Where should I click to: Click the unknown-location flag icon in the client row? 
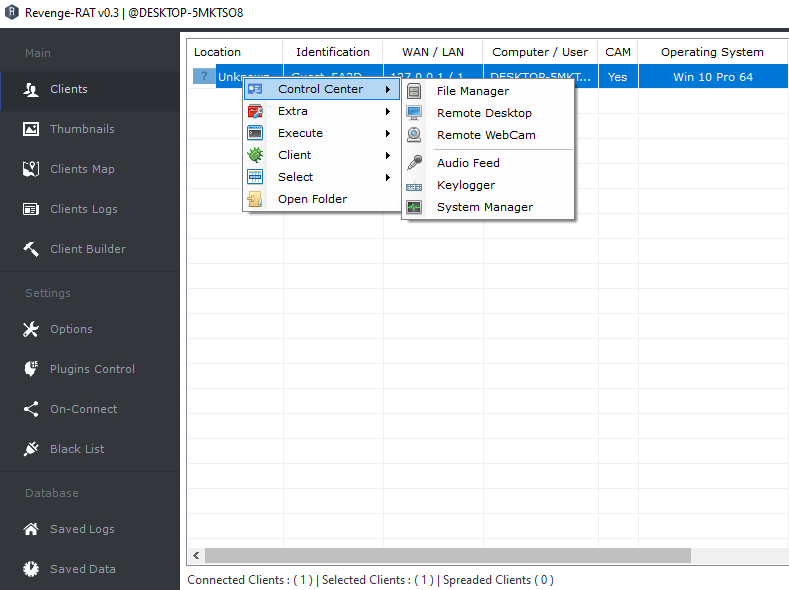(x=204, y=76)
